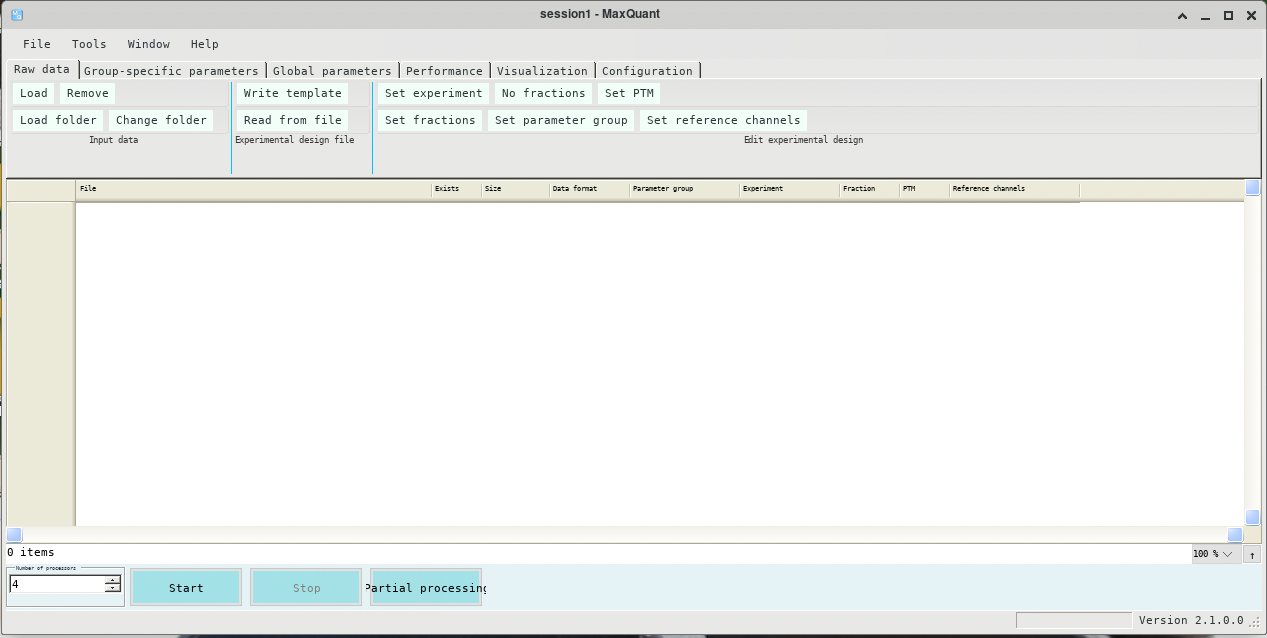Close the MaxQuant window
This screenshot has width=1267, height=638.
coord(1252,15)
